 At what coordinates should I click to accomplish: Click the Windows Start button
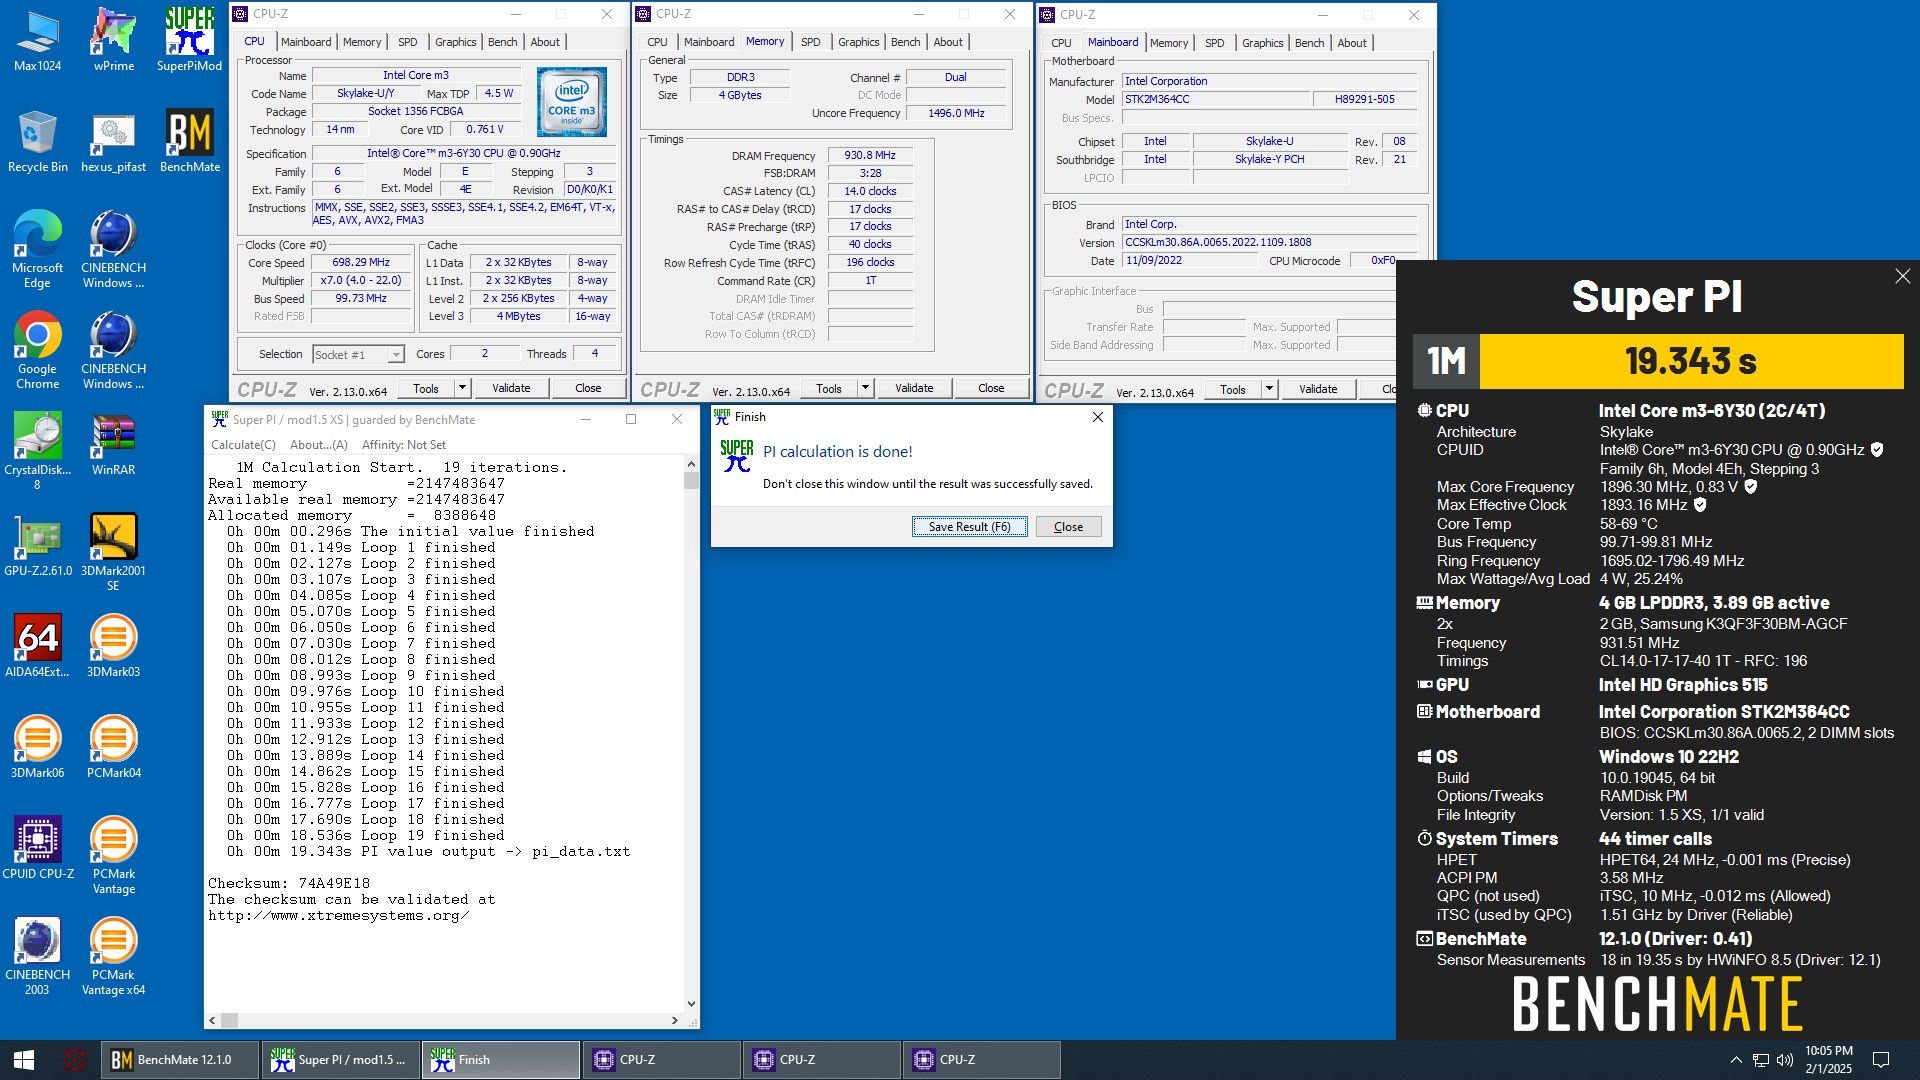(x=24, y=1060)
